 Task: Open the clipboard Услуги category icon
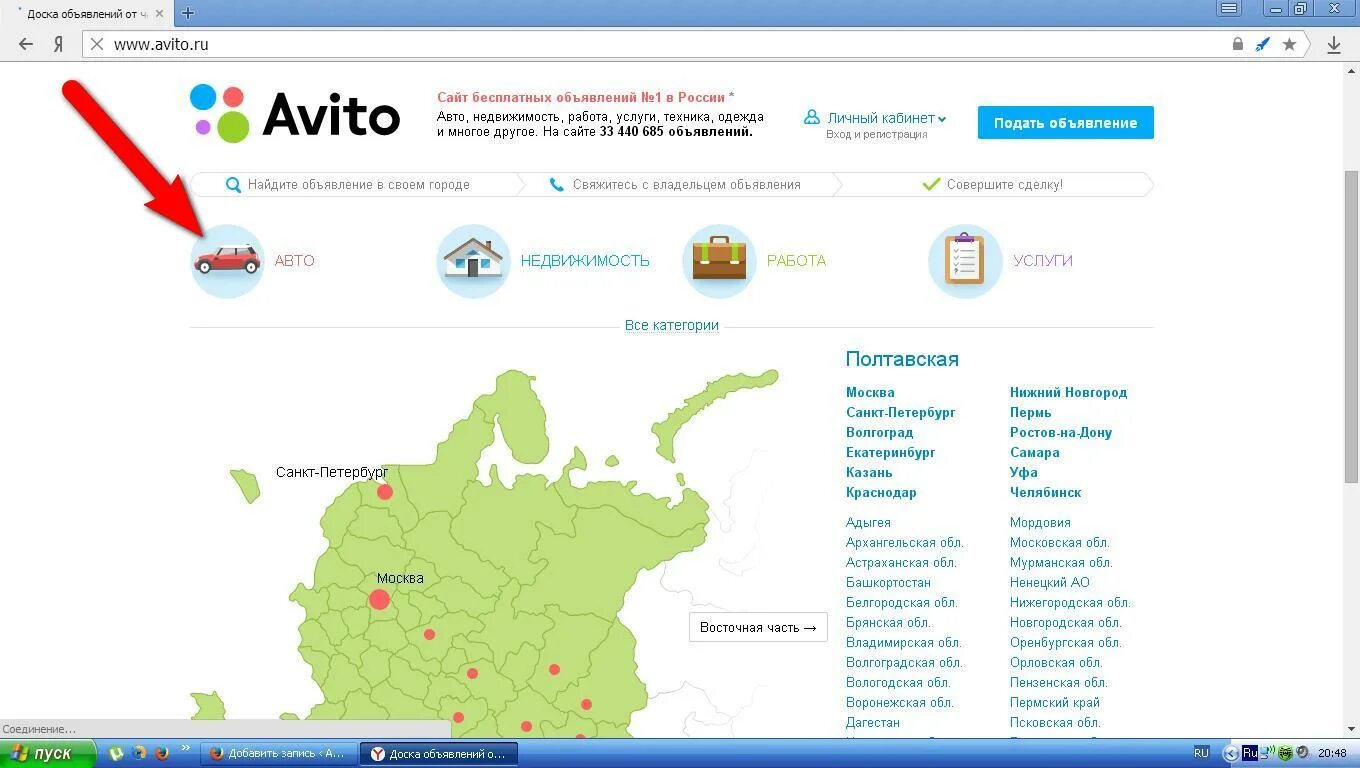point(965,261)
